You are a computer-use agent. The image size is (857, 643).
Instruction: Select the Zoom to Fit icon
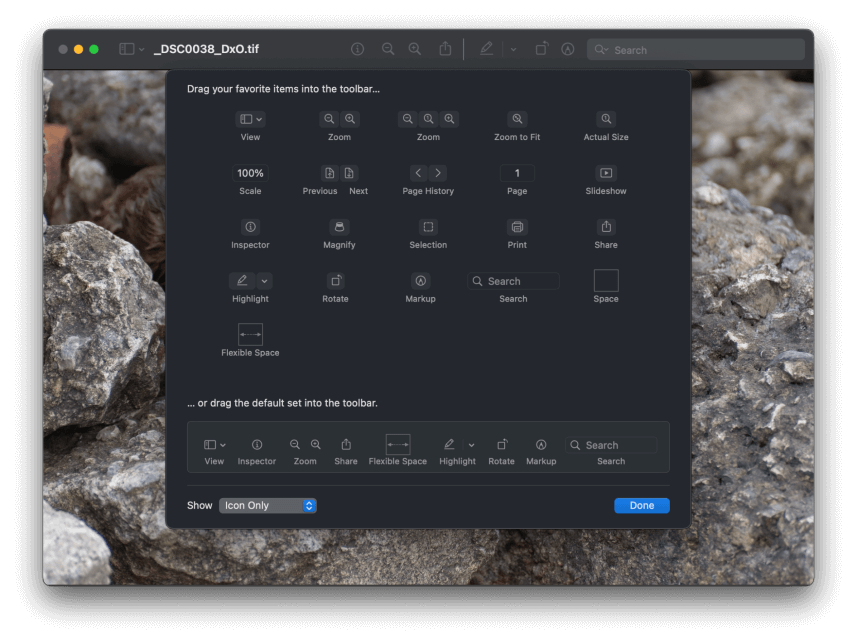coord(517,118)
